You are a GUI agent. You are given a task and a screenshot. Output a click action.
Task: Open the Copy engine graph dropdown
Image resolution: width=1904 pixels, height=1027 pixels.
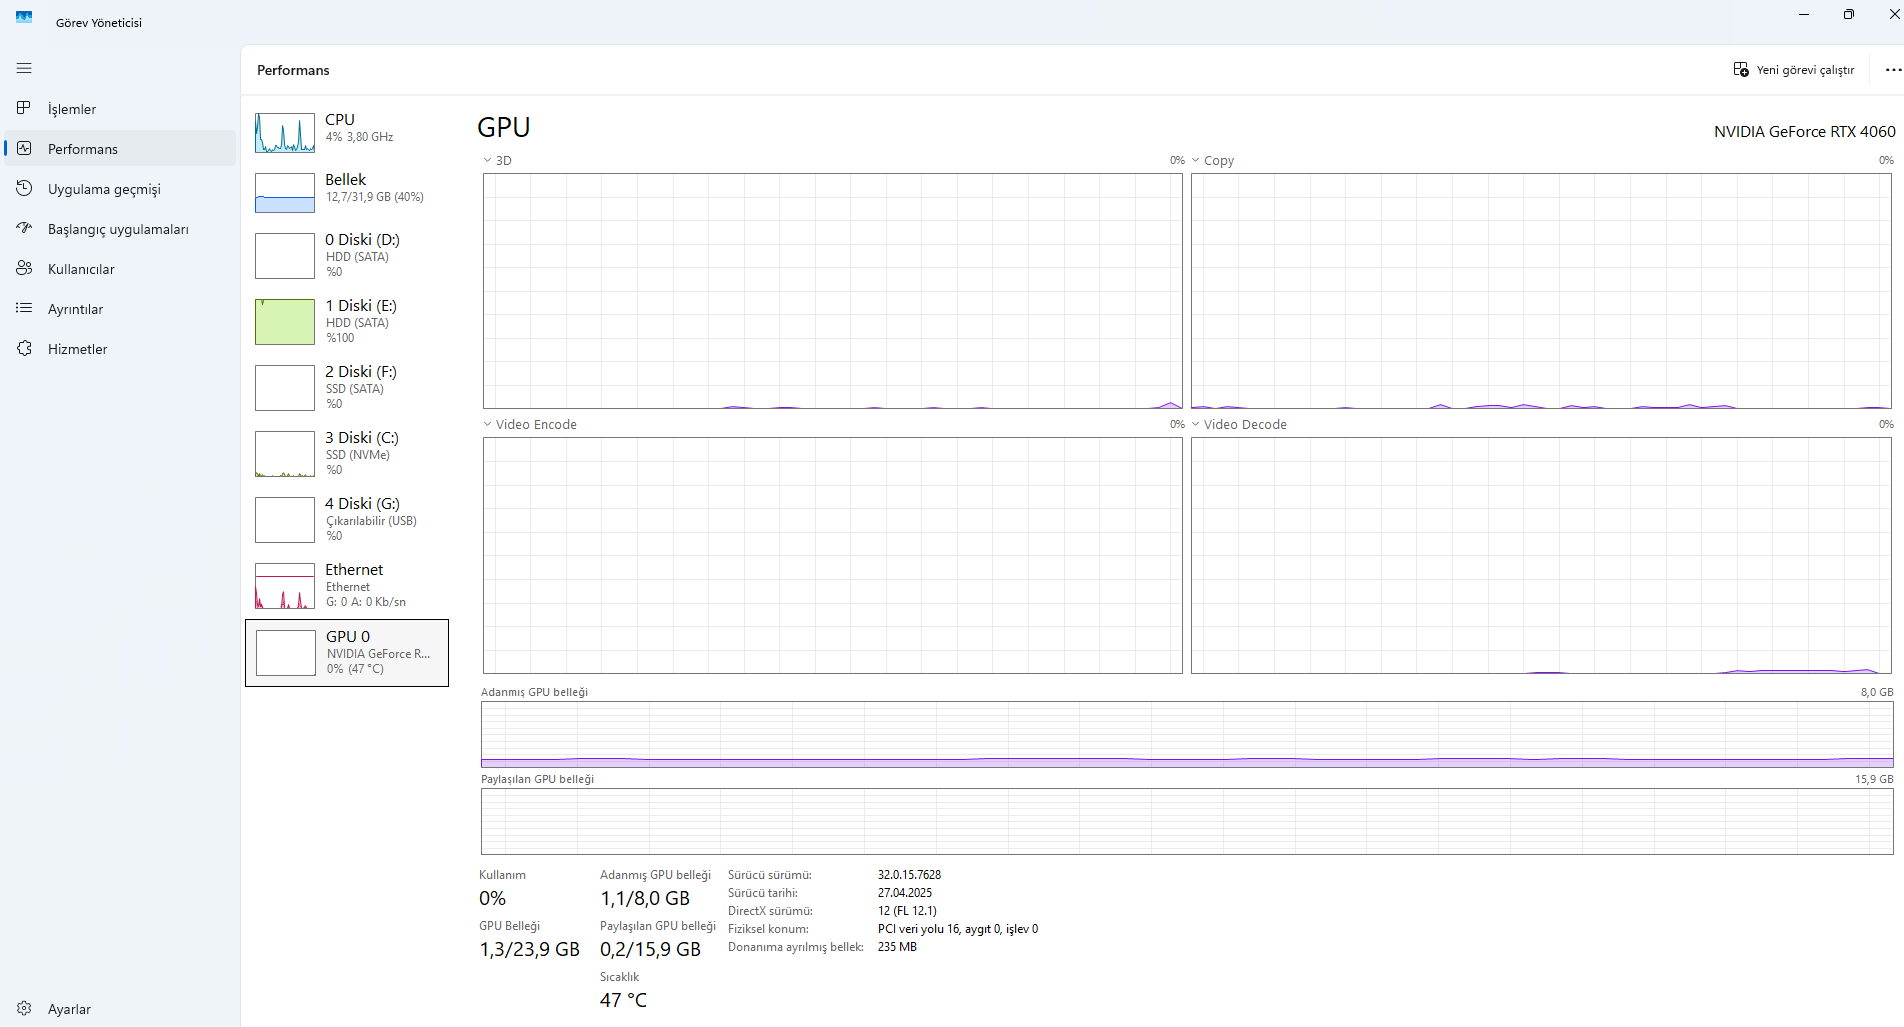(1195, 160)
